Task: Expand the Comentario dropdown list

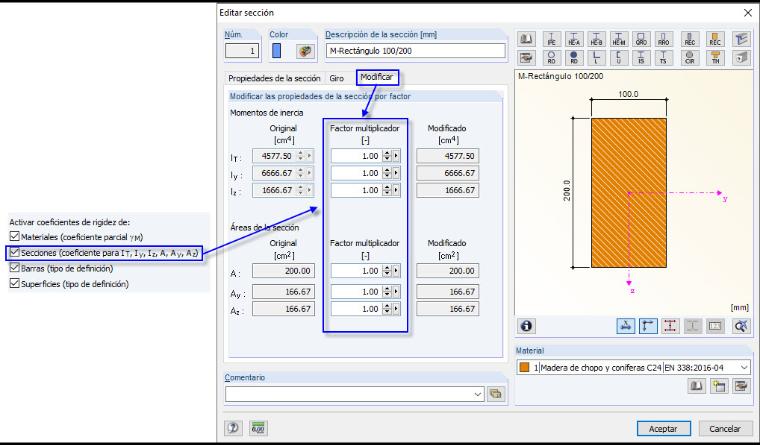Action: pos(477,394)
